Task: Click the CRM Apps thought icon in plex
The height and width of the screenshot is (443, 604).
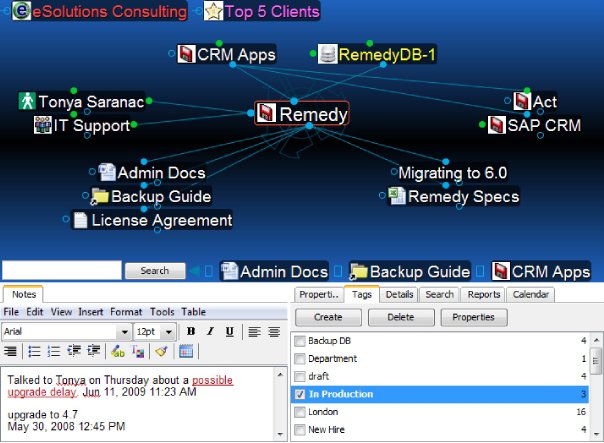Action: [186, 54]
